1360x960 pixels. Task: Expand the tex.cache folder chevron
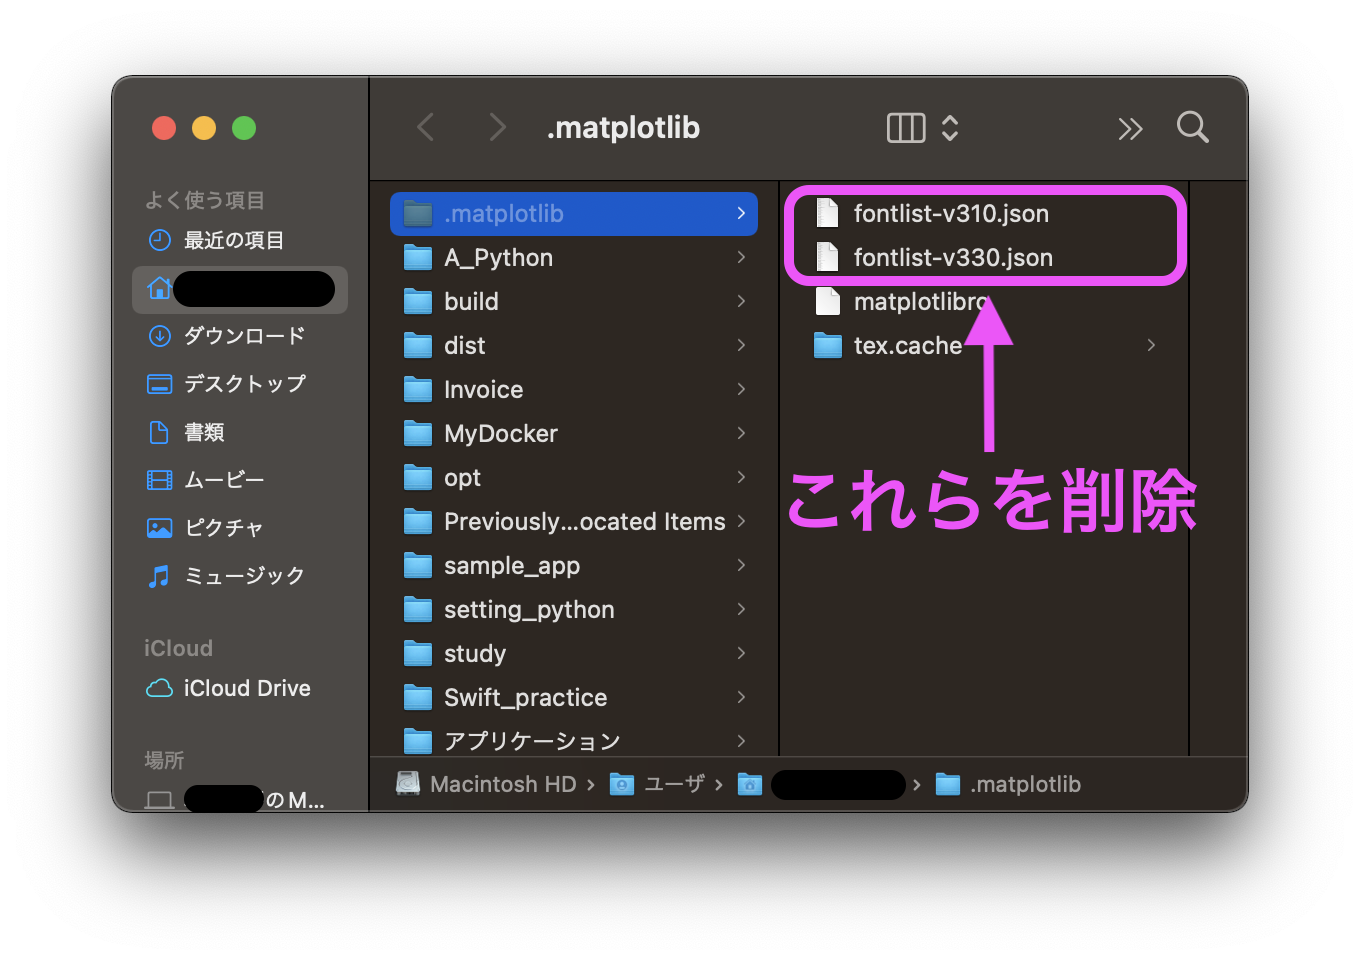coord(1151,345)
